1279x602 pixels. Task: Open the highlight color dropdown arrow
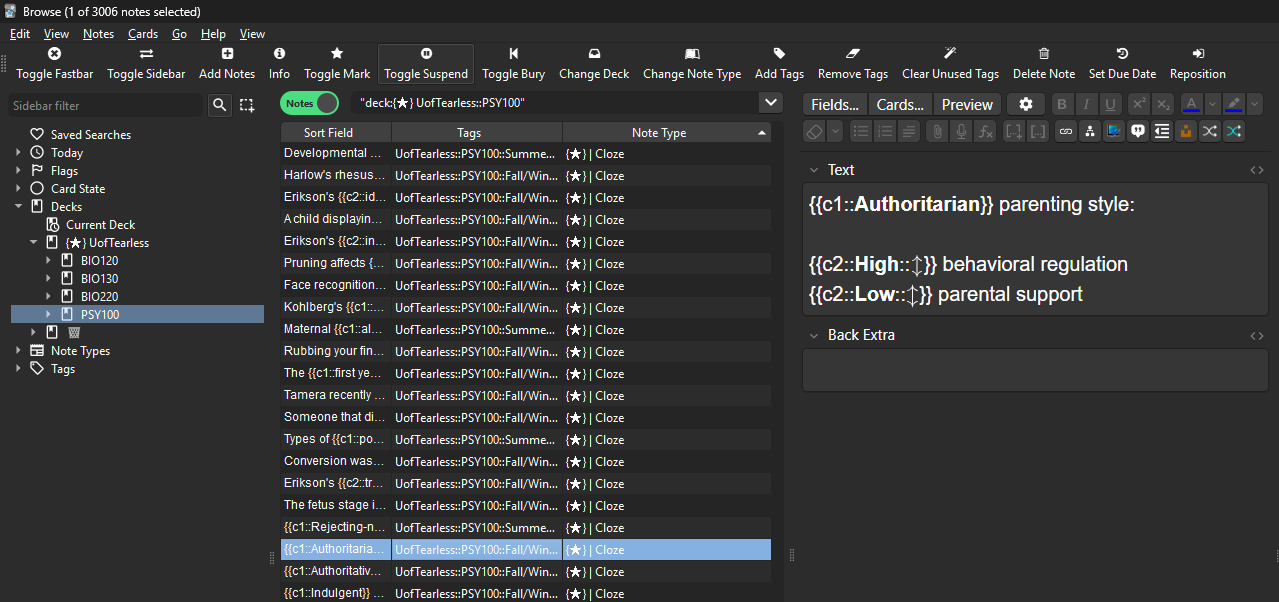click(1255, 104)
